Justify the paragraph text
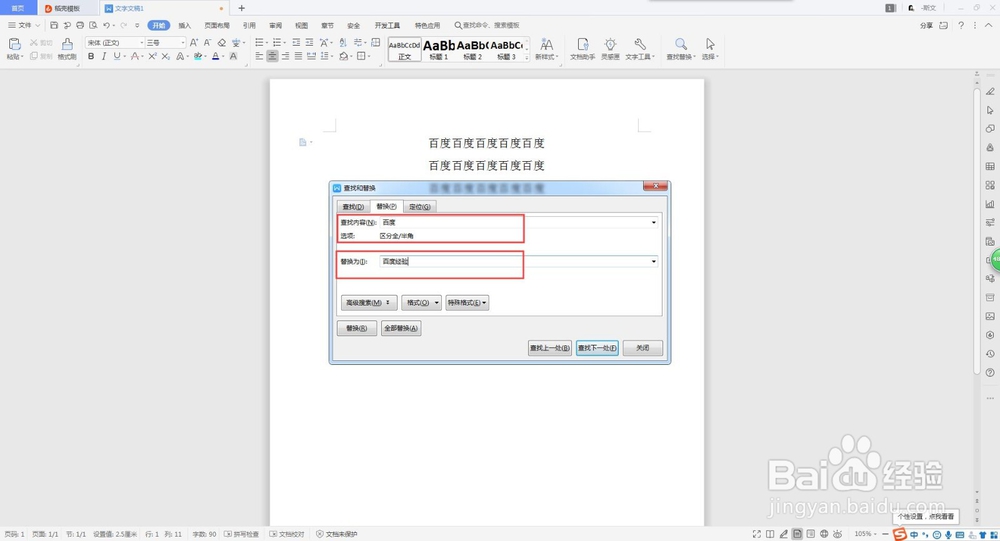 (x=298, y=56)
